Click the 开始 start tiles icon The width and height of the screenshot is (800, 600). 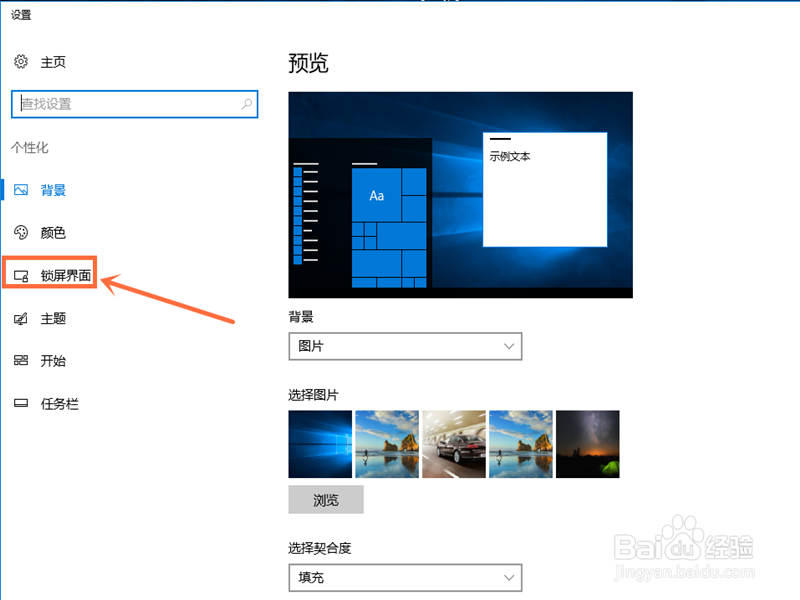tap(21, 361)
